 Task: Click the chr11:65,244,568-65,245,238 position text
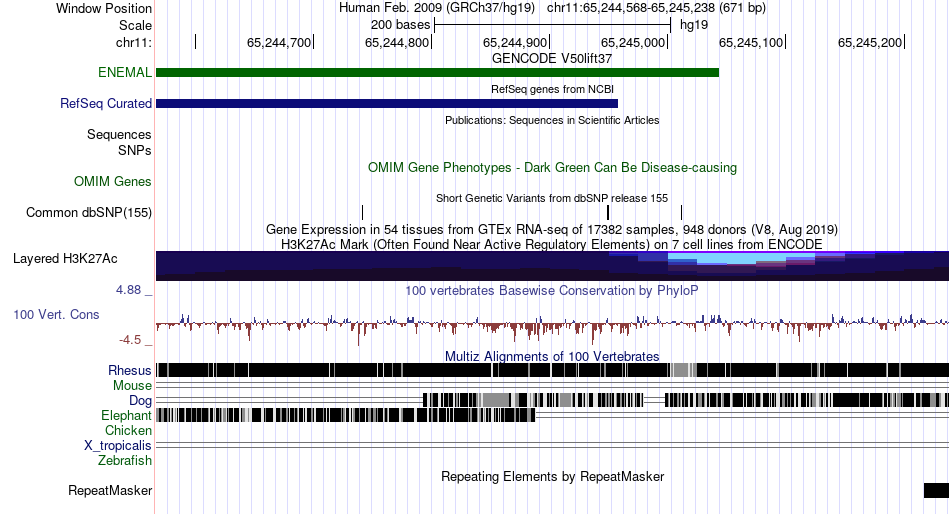[656, 8]
